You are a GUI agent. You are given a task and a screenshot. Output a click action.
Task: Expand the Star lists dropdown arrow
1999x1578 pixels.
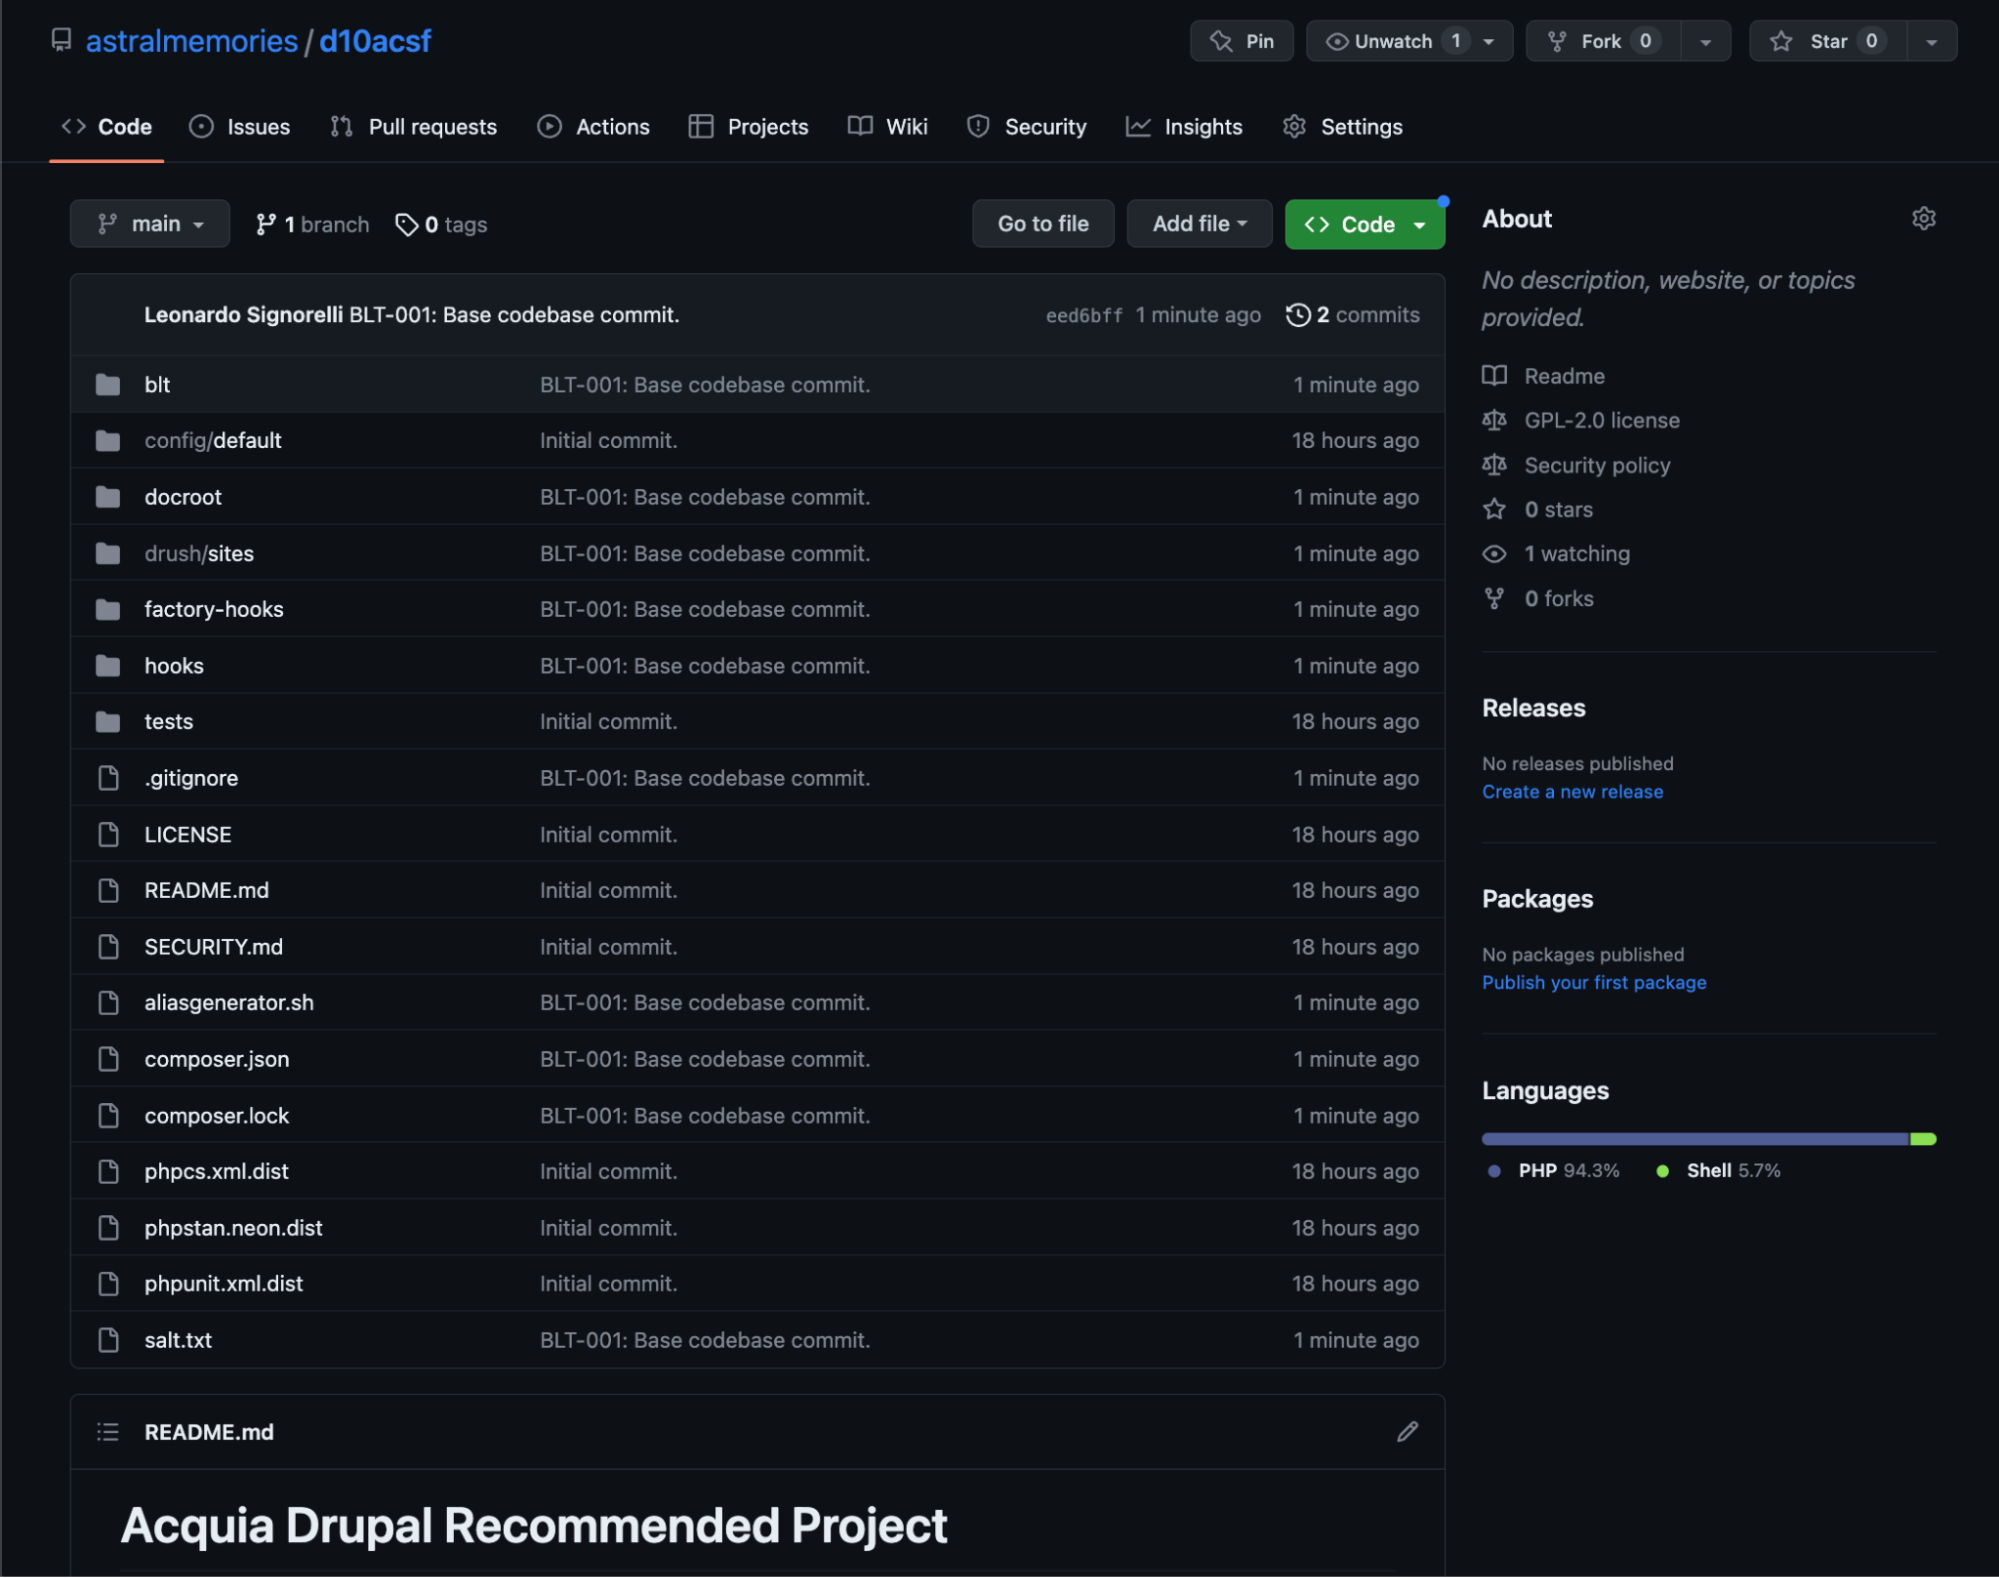pos(1931,41)
